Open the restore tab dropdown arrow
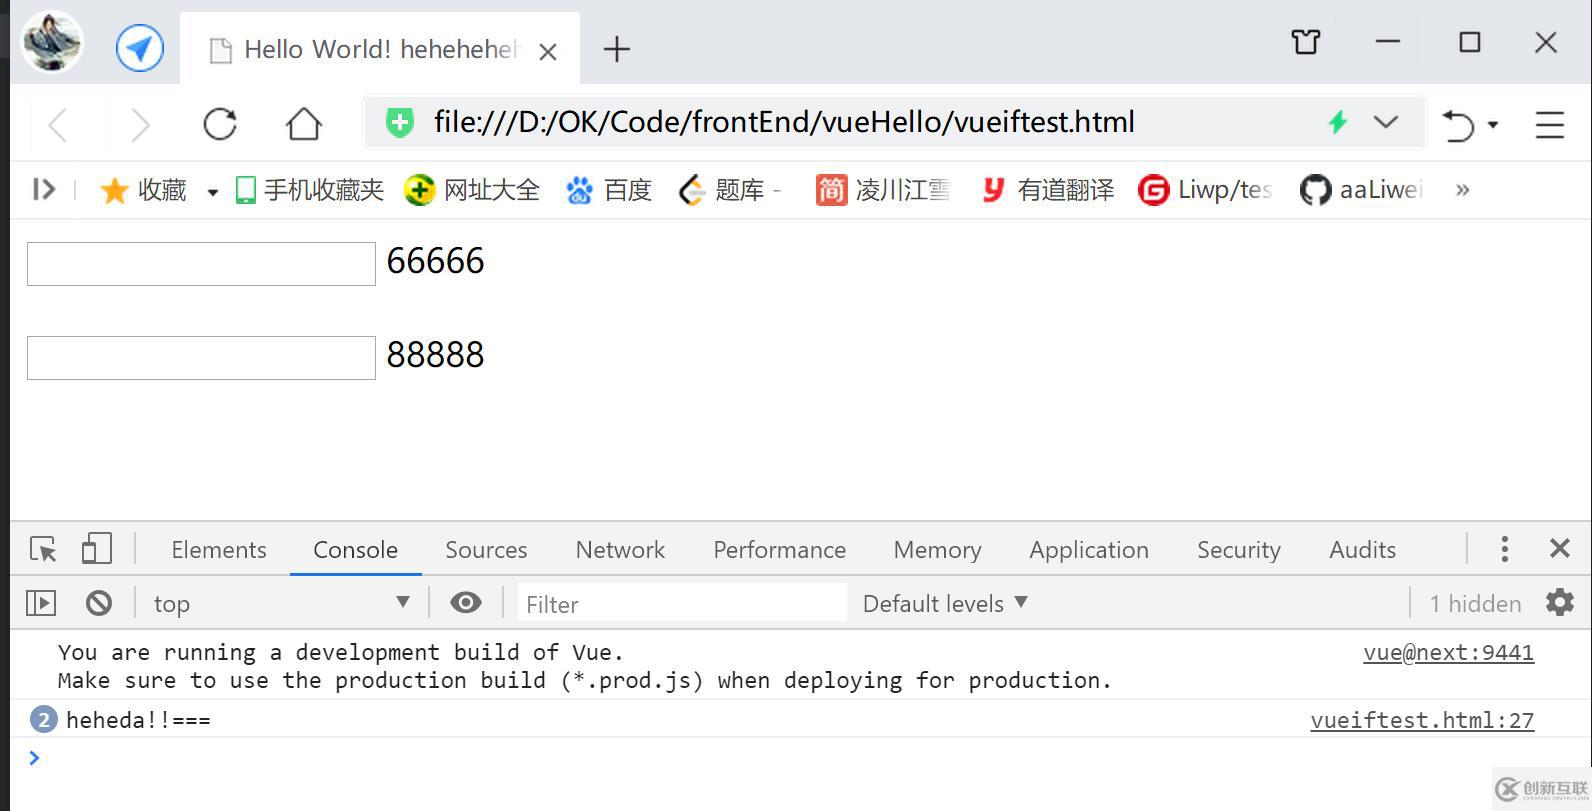 click(x=1493, y=125)
